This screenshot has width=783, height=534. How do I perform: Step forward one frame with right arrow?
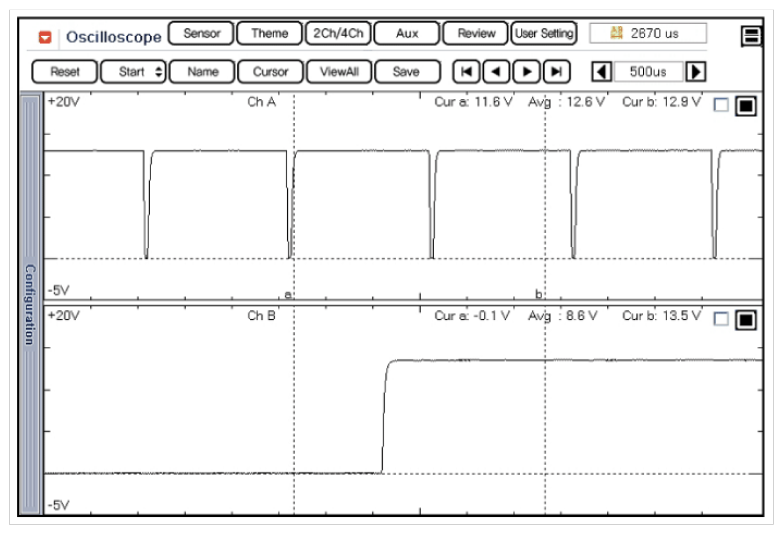[526, 72]
